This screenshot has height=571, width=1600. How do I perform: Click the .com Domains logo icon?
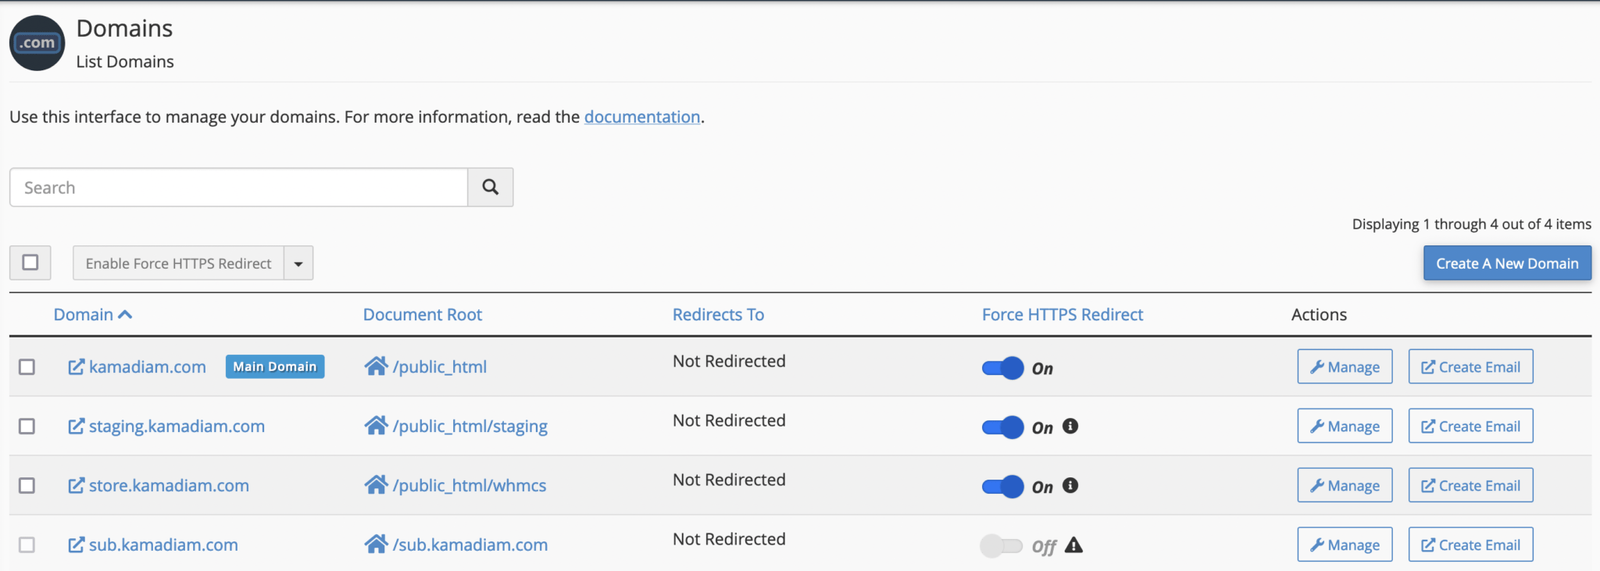tap(37, 43)
